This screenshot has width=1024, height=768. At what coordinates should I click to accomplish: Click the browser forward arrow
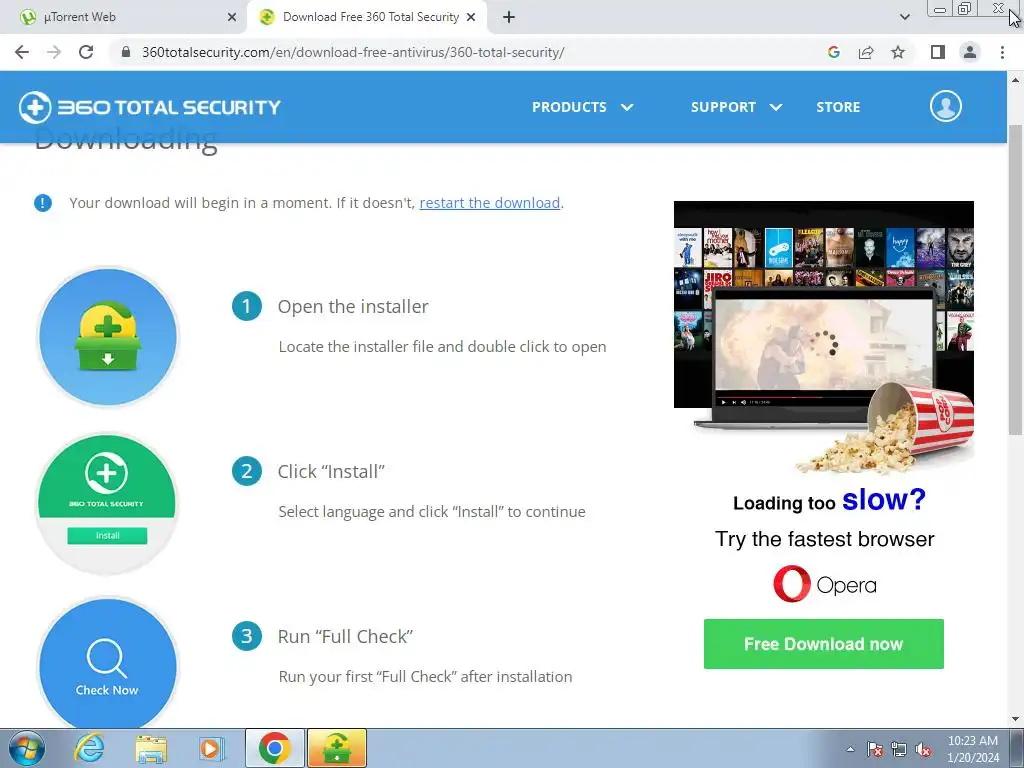click(x=54, y=52)
